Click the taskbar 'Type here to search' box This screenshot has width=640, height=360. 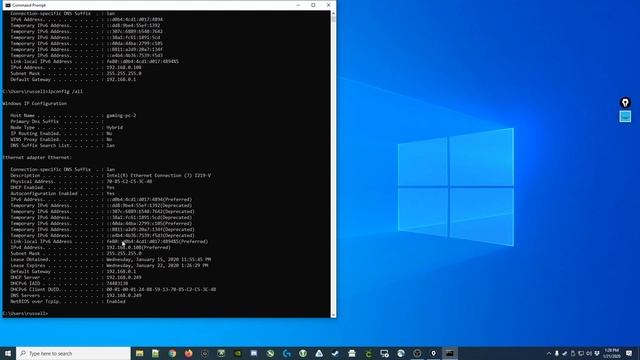click(x=73, y=353)
